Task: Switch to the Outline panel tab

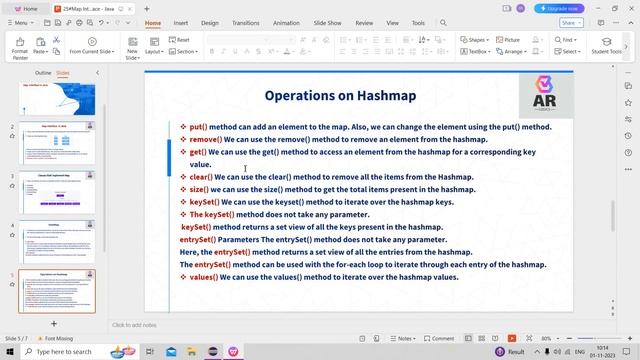Action: coord(43,73)
